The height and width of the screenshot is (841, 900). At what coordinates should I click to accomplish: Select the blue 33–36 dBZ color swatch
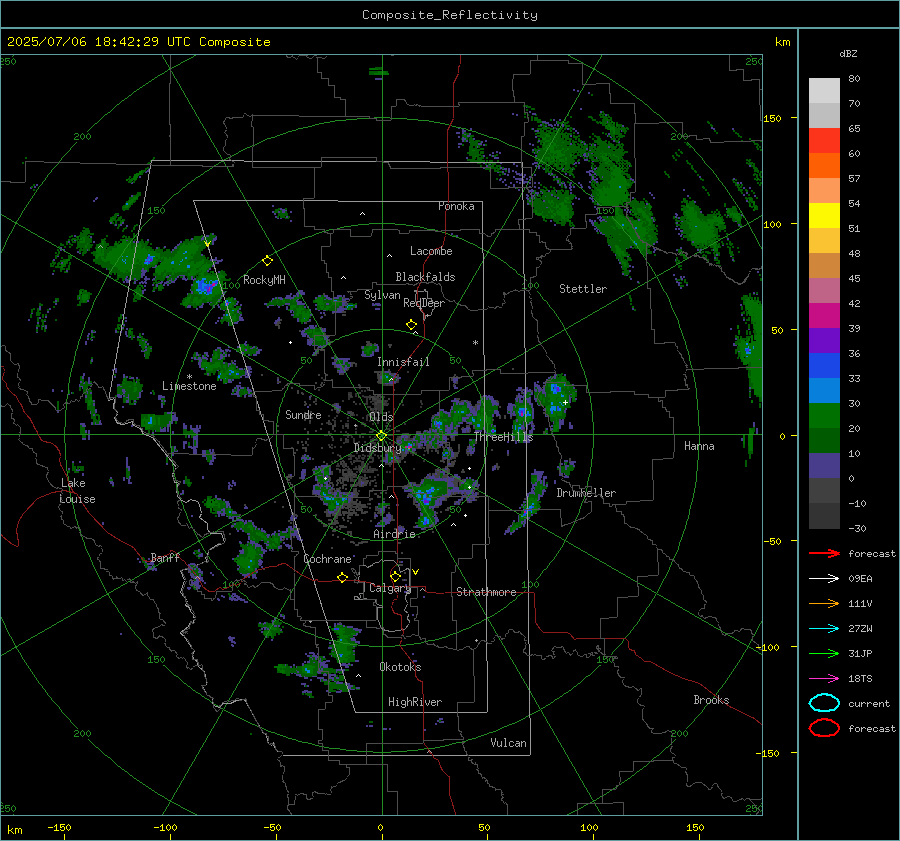[x=824, y=366]
